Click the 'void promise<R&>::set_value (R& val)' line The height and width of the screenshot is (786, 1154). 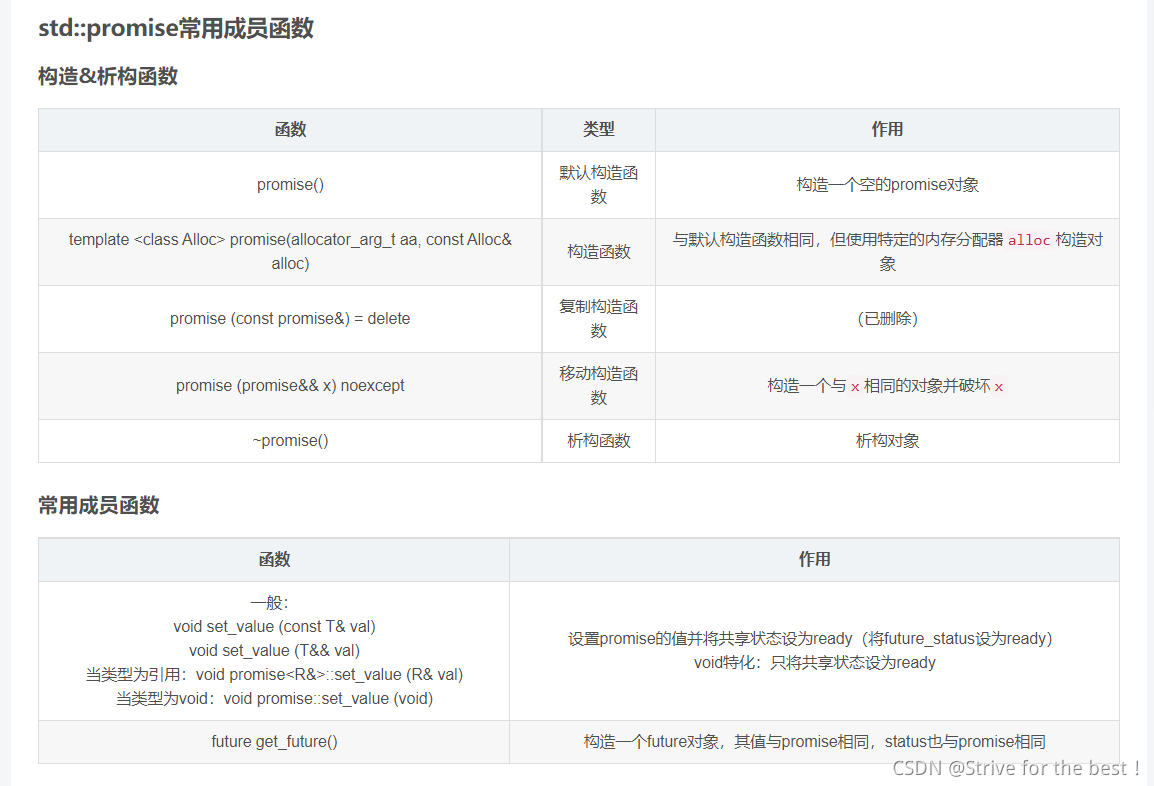pyautogui.click(x=329, y=675)
